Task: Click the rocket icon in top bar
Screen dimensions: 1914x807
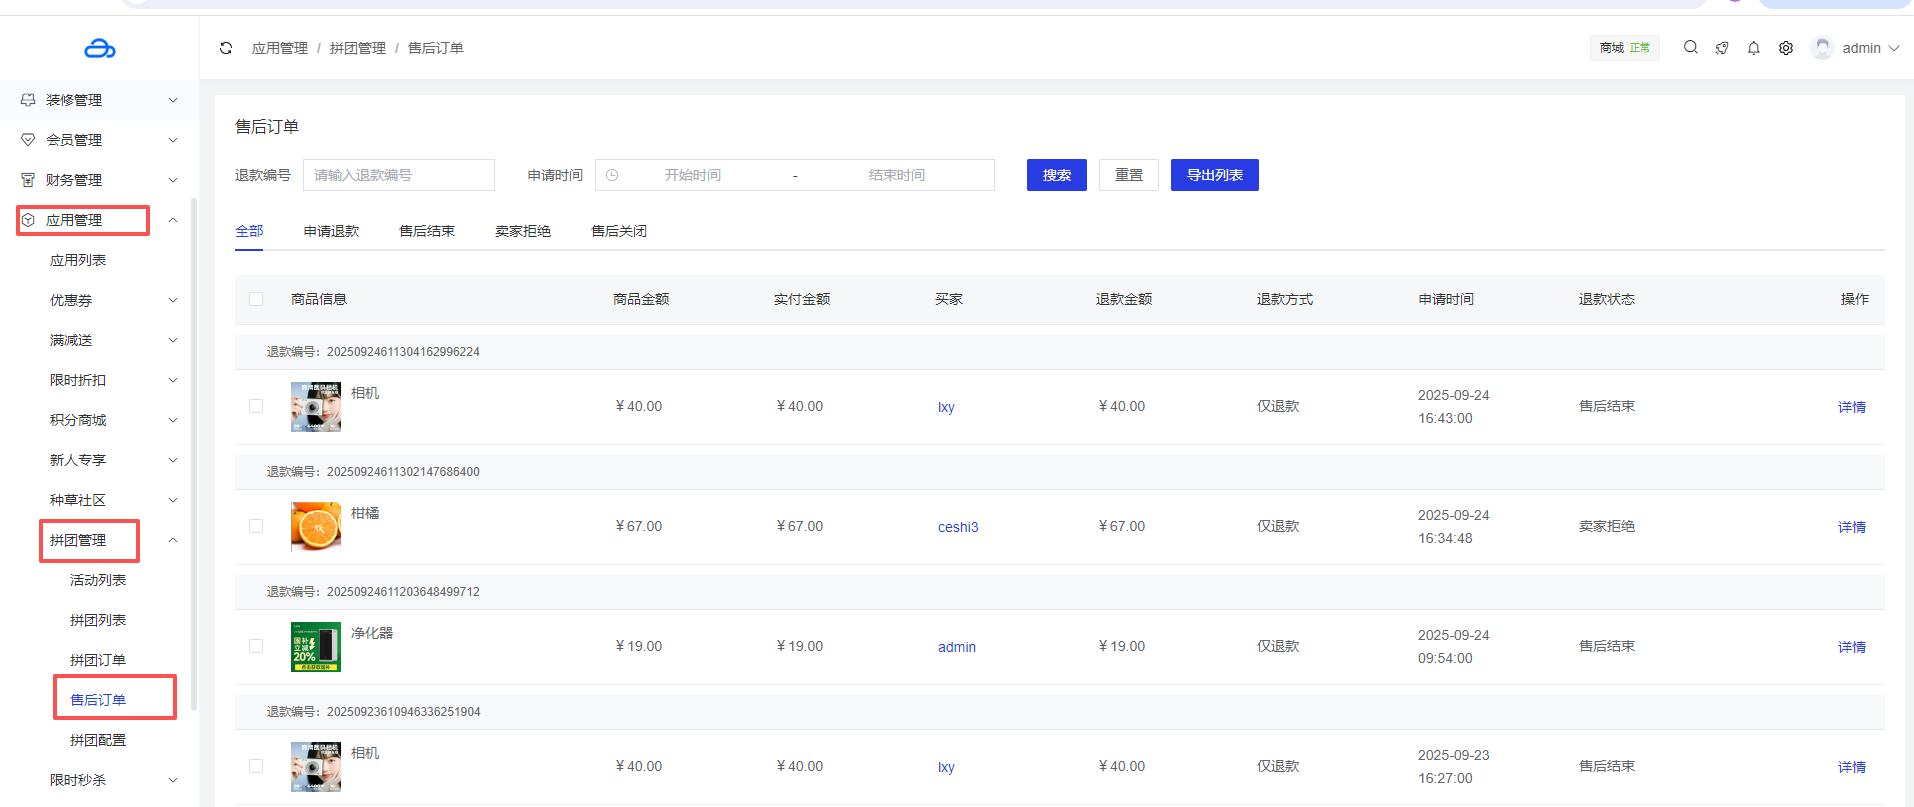Action: 1721,48
